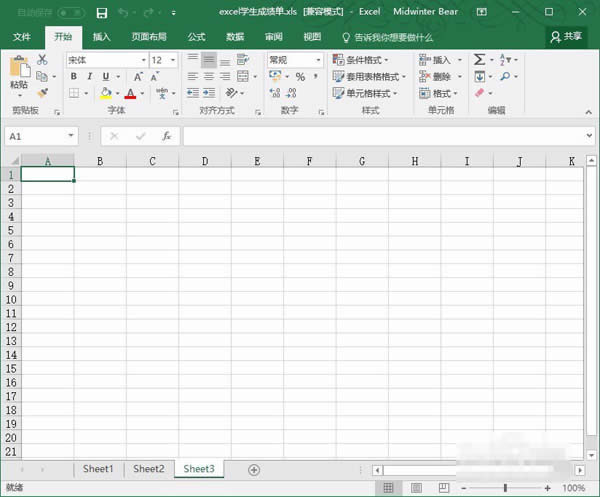Open Conditional Formatting dropdown

368,60
